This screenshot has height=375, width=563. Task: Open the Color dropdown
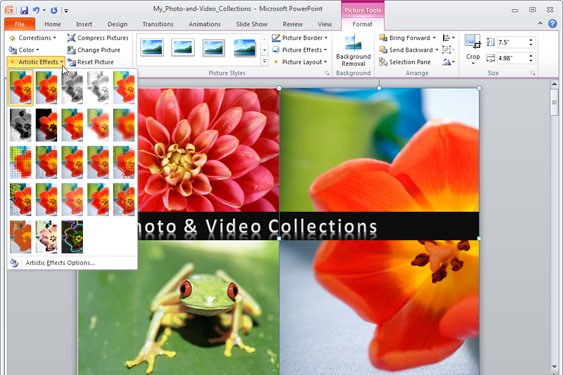[x=24, y=50]
